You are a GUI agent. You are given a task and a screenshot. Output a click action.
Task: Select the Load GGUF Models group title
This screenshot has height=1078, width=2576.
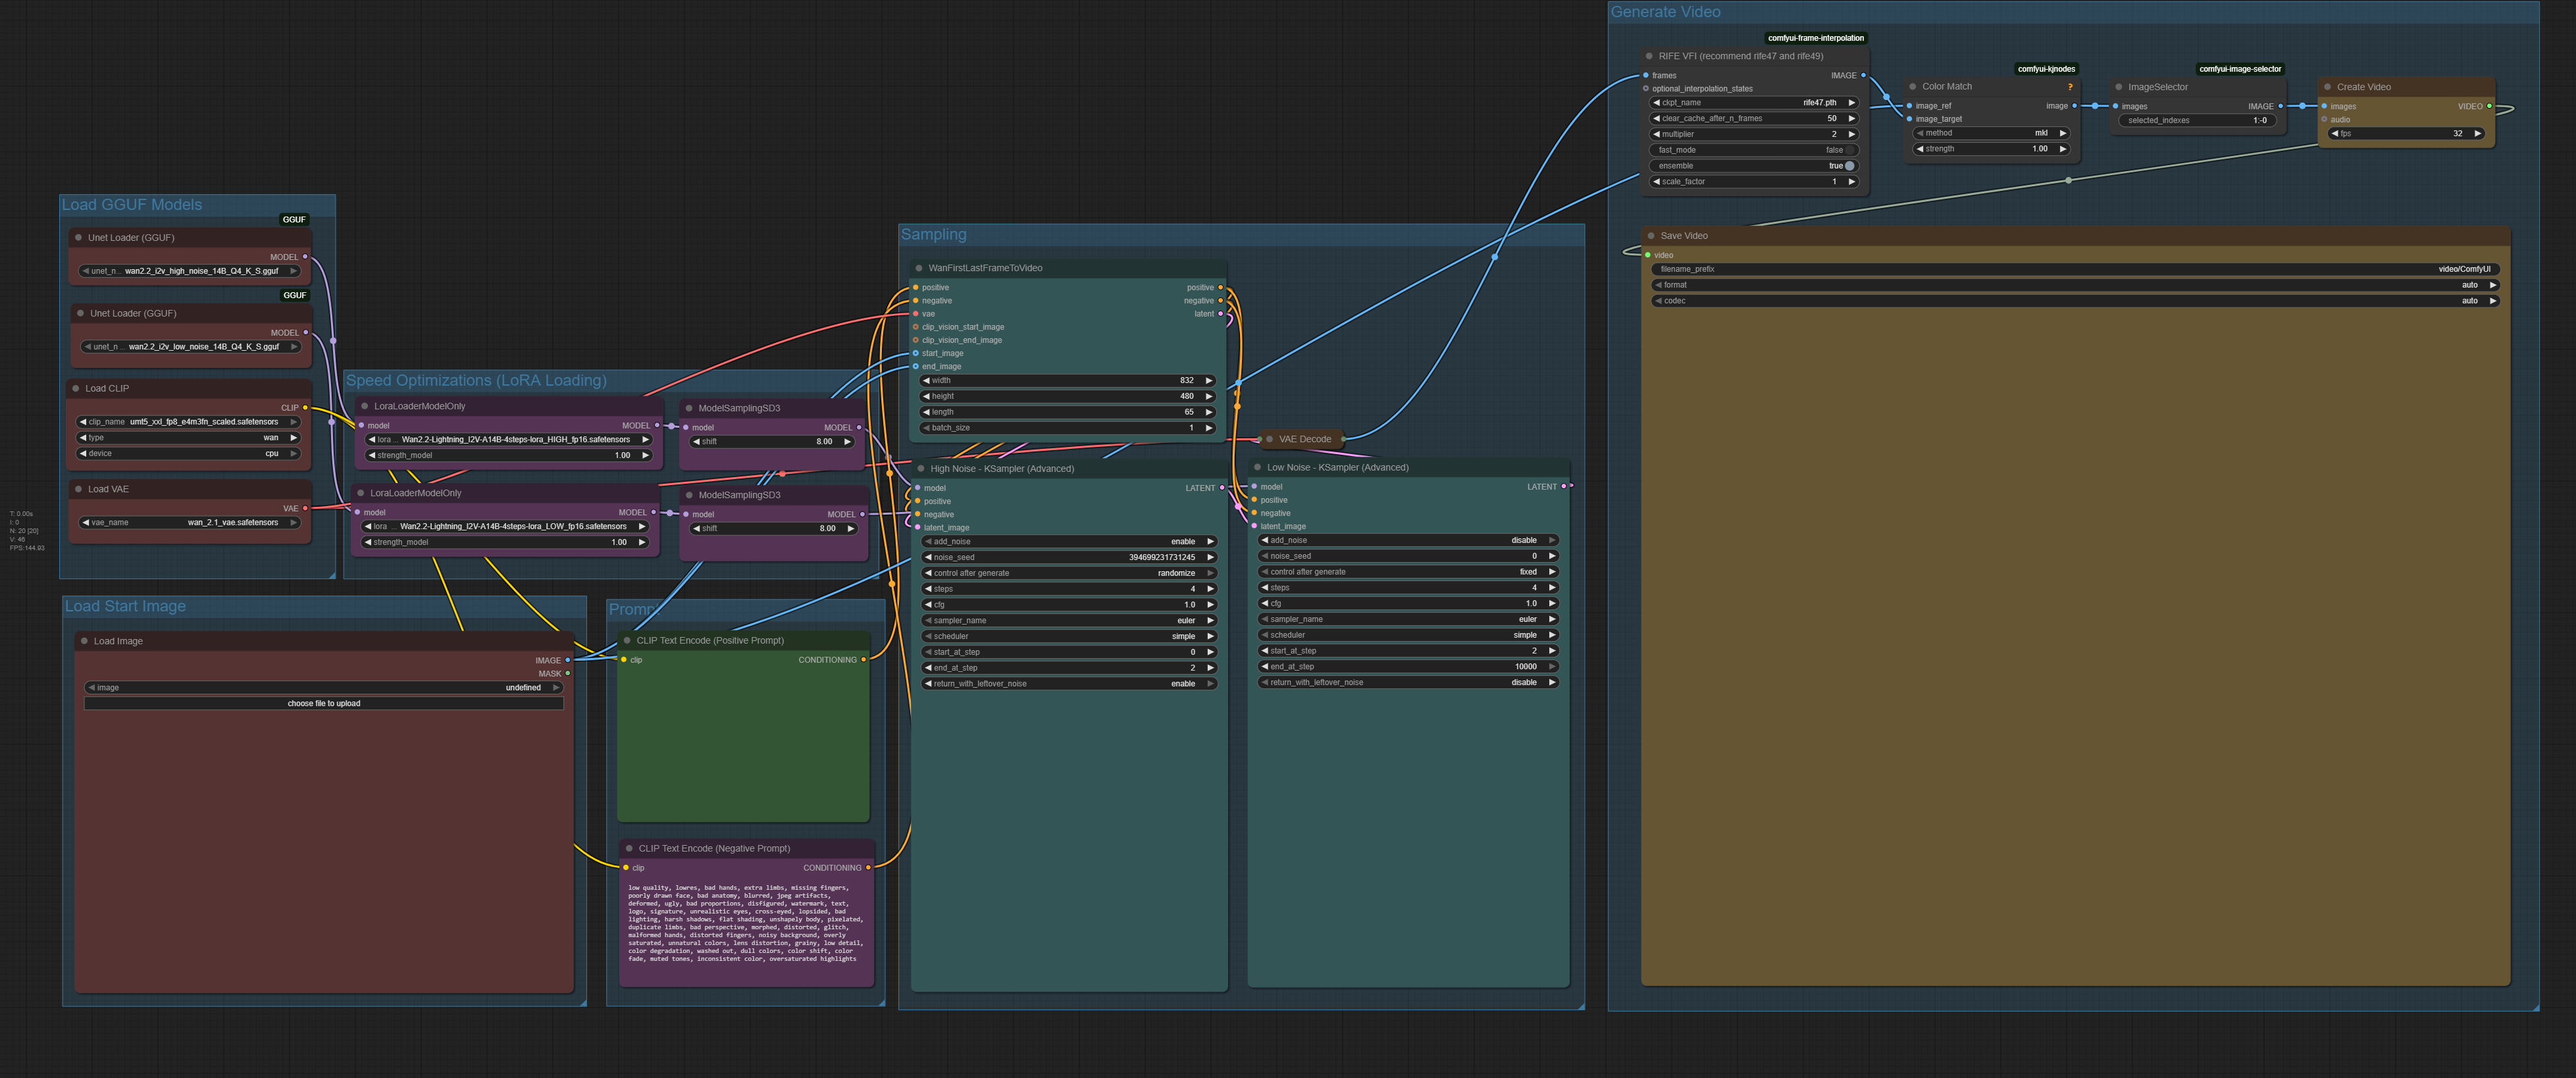132,205
